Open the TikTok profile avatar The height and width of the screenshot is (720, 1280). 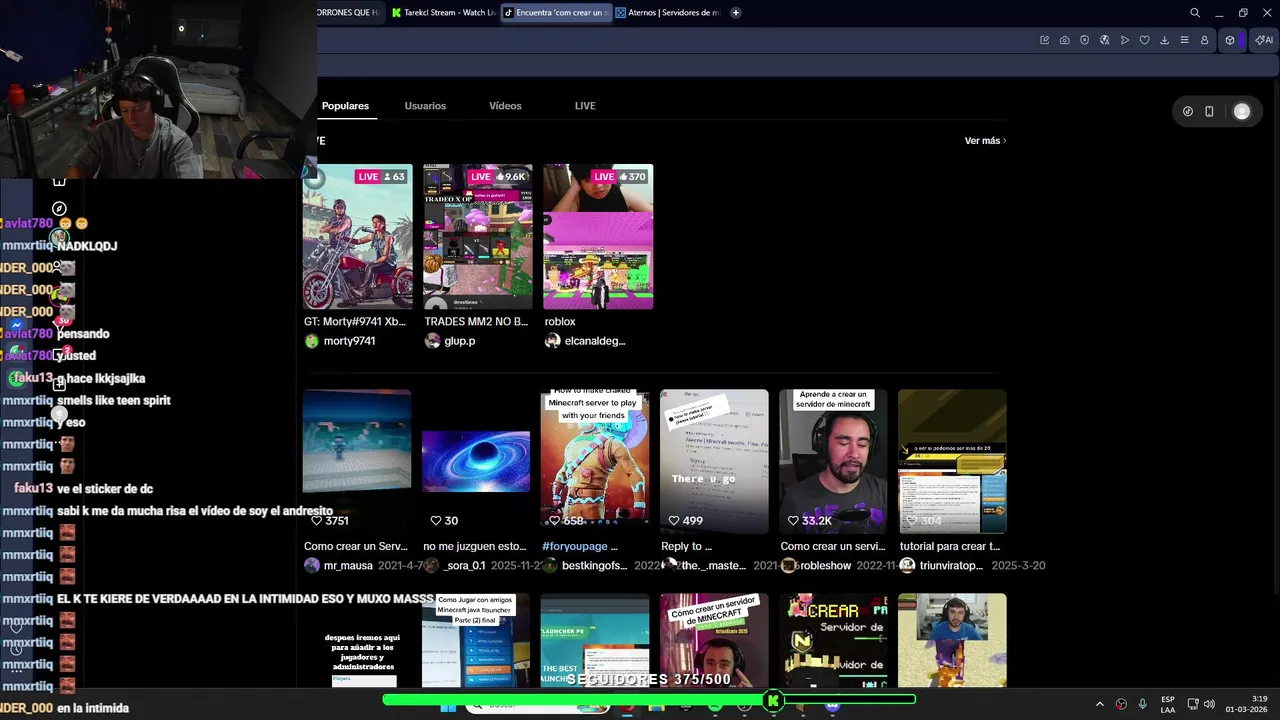click(1242, 112)
